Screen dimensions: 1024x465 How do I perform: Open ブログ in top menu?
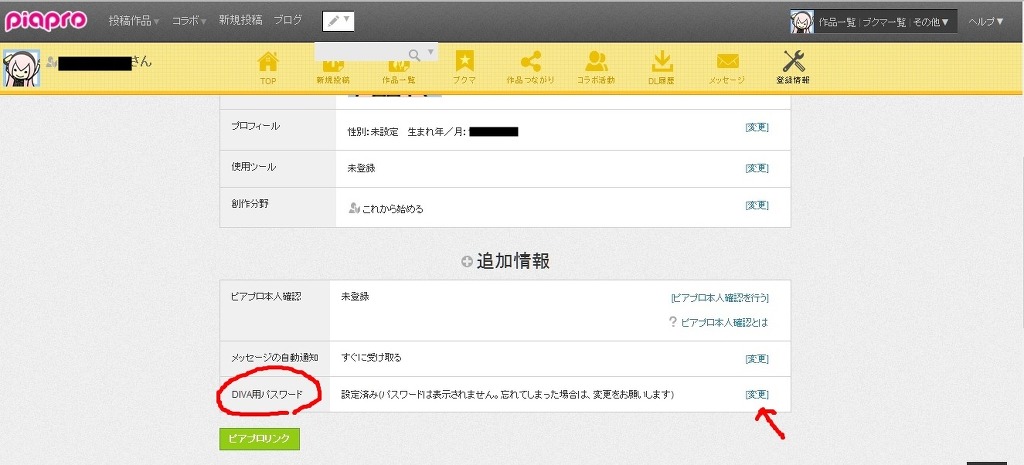(x=288, y=20)
